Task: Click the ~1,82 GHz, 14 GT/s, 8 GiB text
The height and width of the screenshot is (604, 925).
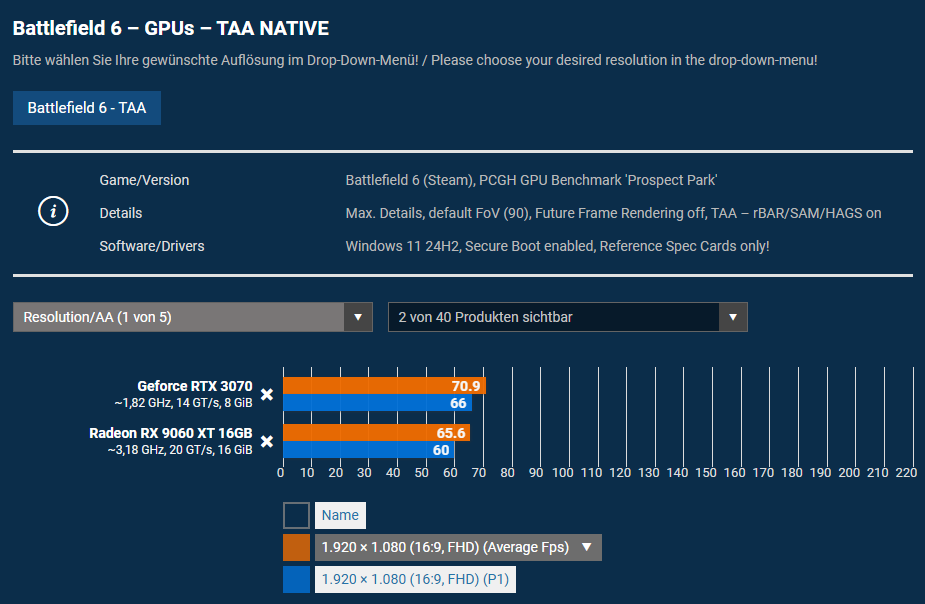Action: [183, 403]
